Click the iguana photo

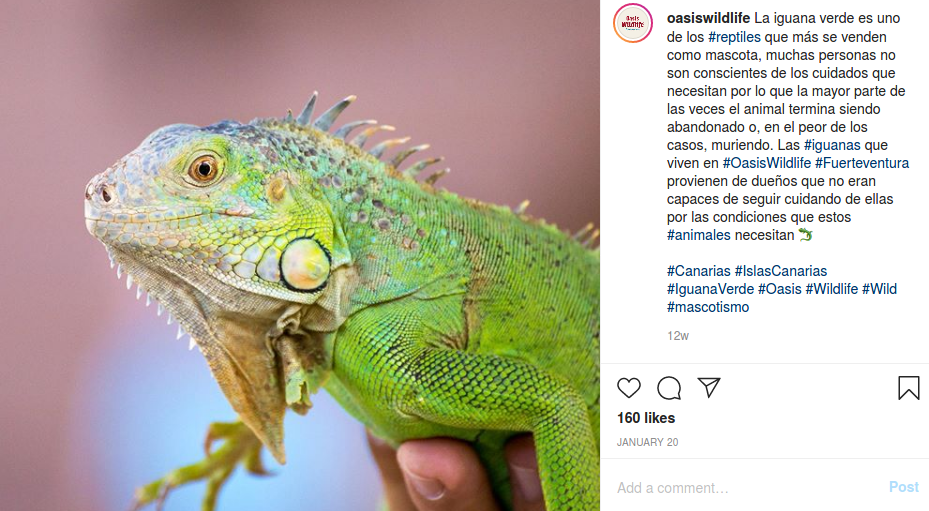point(300,256)
